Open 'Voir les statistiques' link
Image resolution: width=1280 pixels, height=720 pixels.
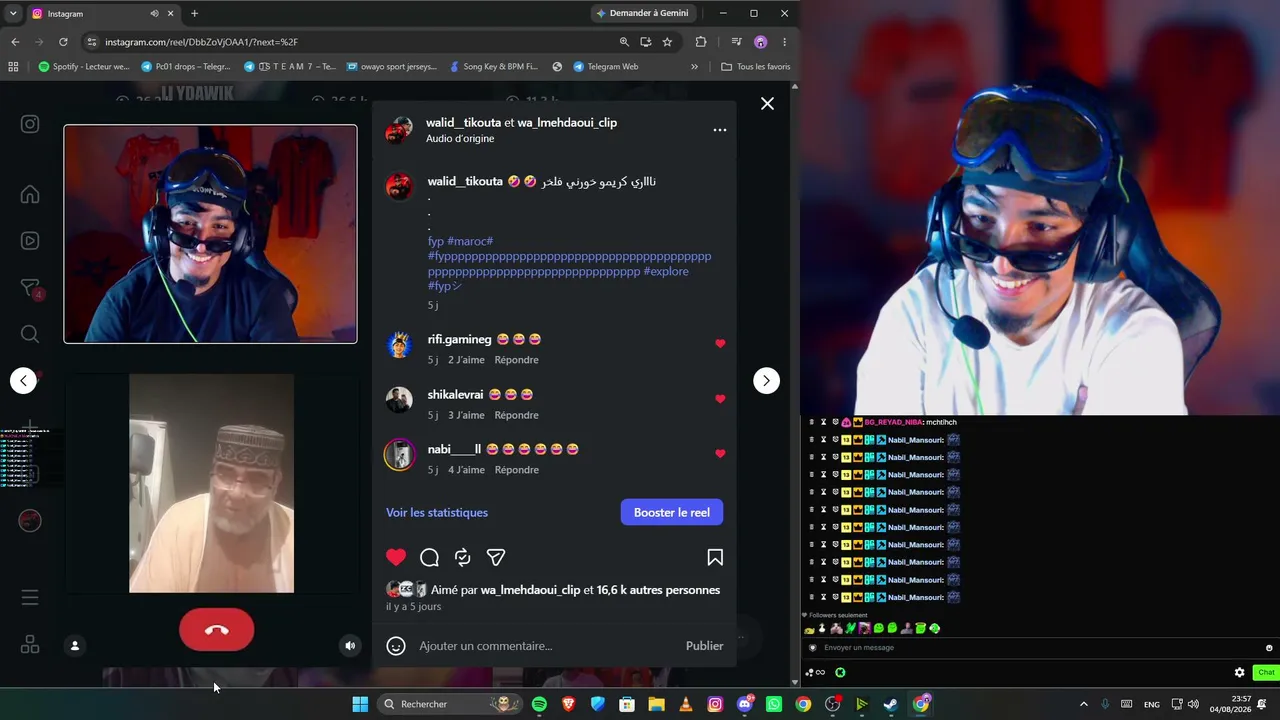pyautogui.click(x=437, y=512)
